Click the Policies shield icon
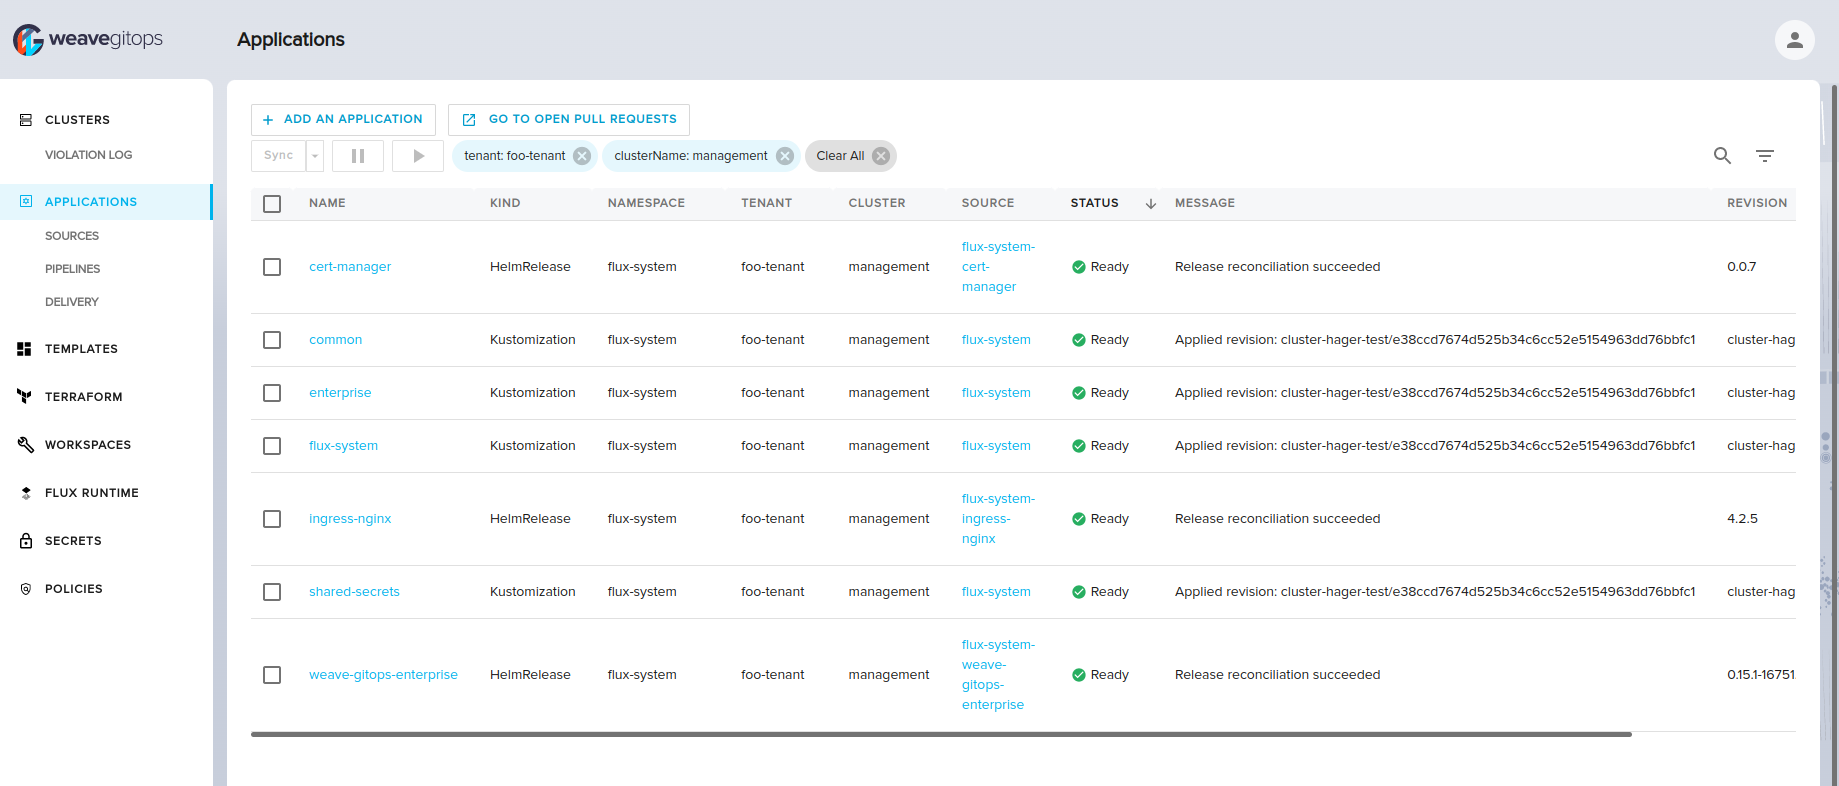The image size is (1839, 786). [x=26, y=589]
